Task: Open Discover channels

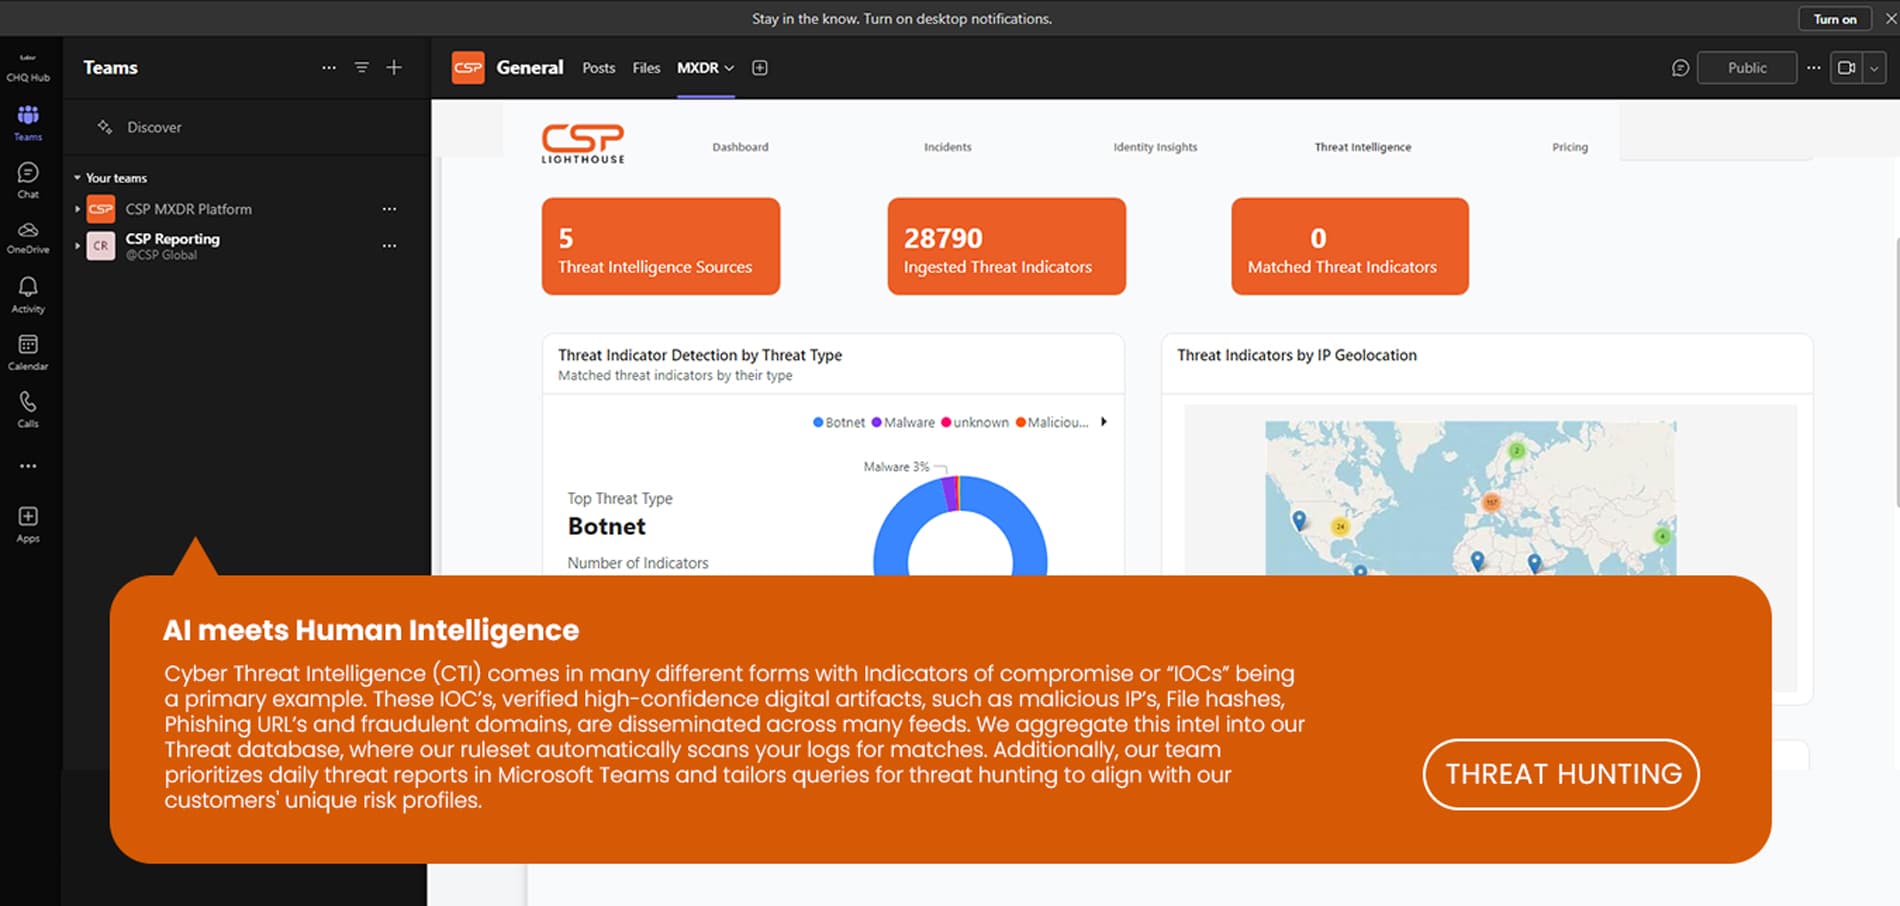Action: (154, 127)
